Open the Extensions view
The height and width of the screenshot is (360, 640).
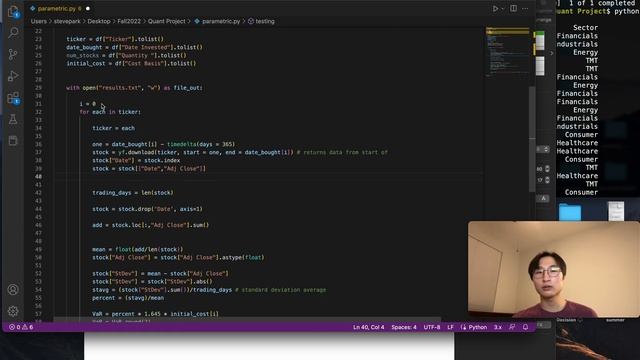coord(13,98)
